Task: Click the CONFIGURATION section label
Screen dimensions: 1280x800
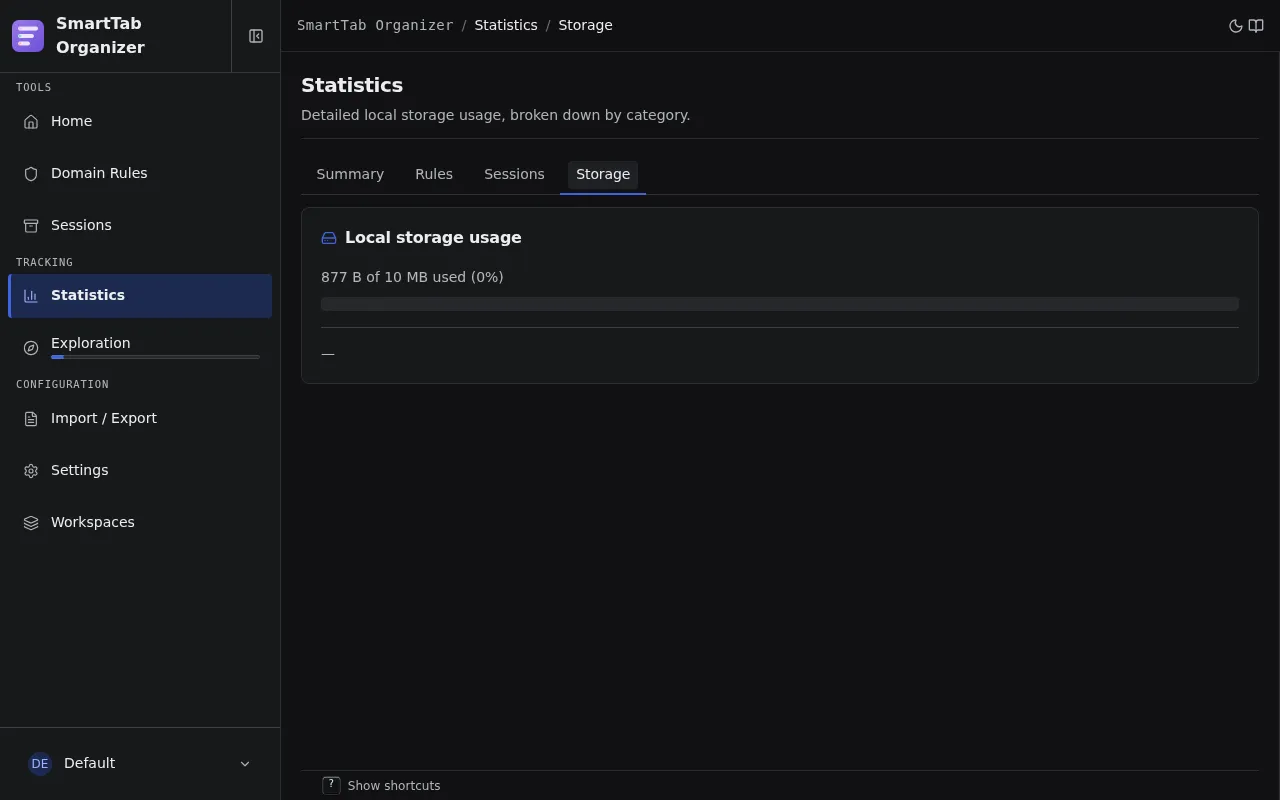Action: point(62,385)
